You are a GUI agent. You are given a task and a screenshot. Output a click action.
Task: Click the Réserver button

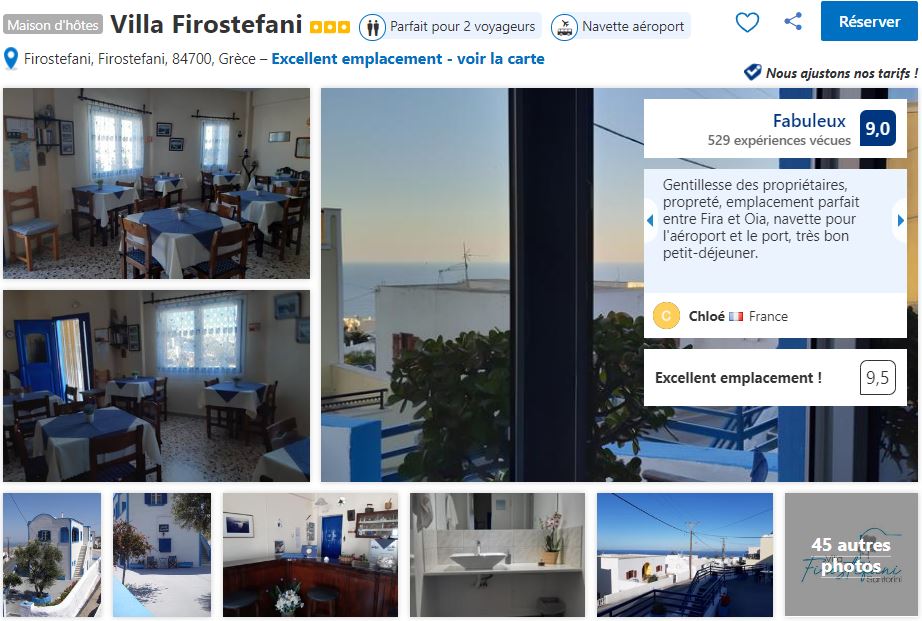coord(869,21)
